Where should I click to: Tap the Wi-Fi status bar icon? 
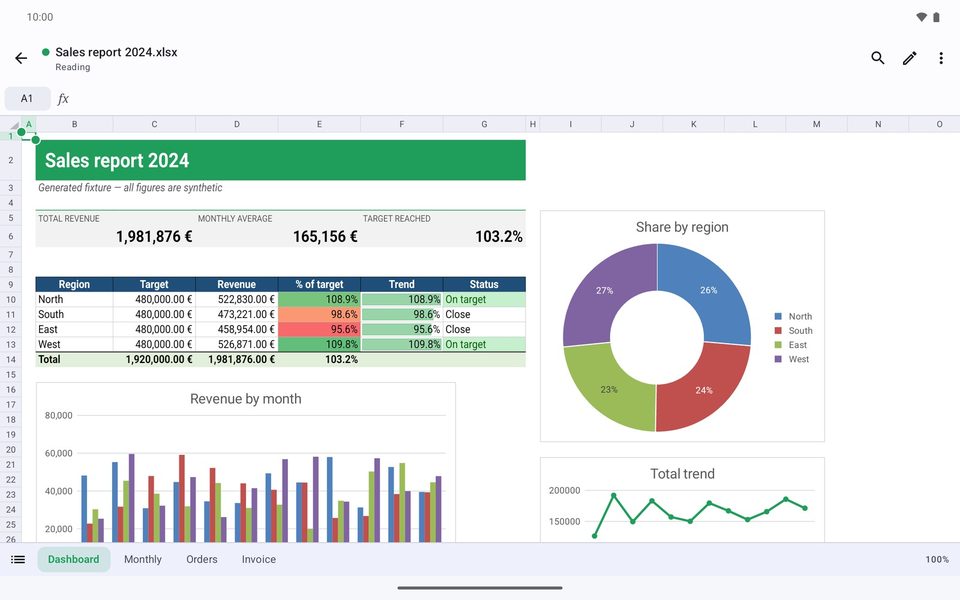click(x=921, y=17)
